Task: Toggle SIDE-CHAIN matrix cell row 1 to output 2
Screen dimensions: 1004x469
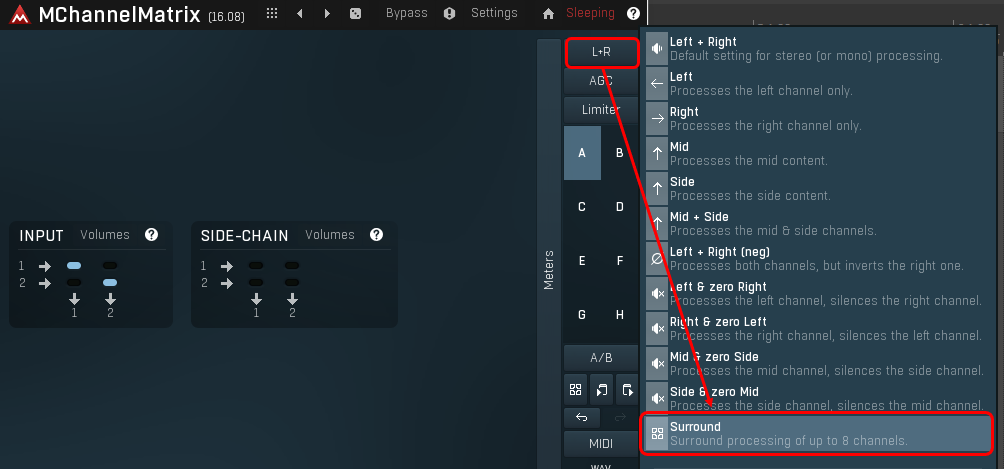Action: click(x=292, y=265)
